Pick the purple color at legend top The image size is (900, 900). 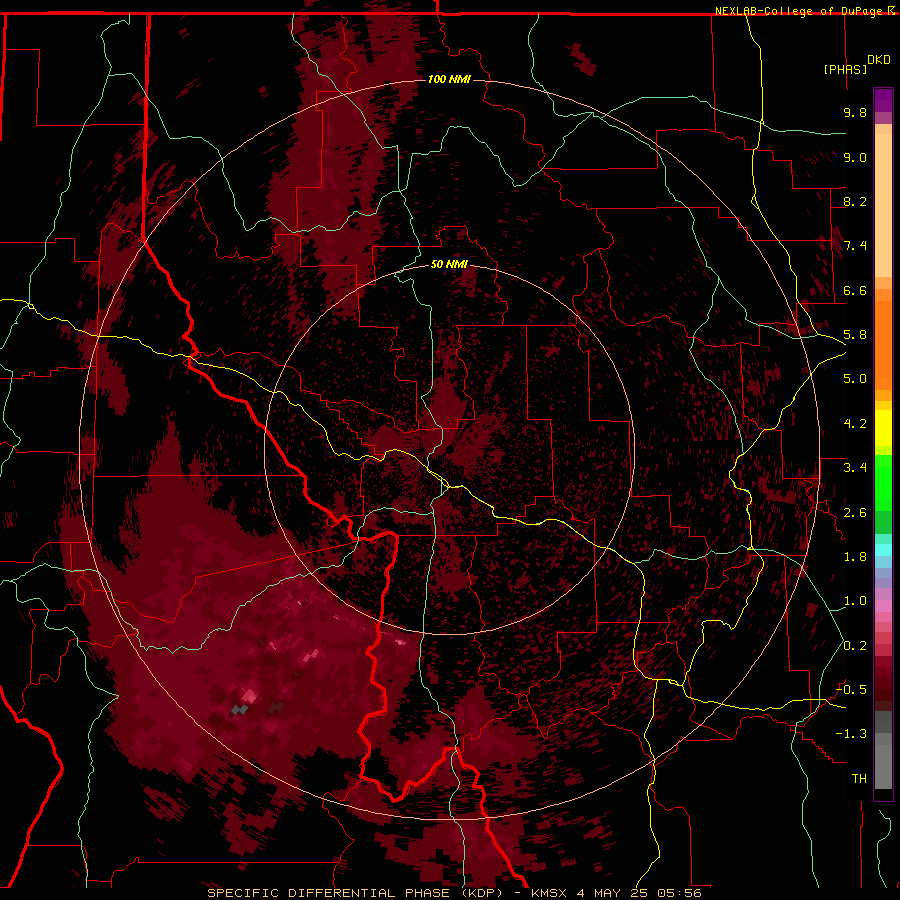883,100
